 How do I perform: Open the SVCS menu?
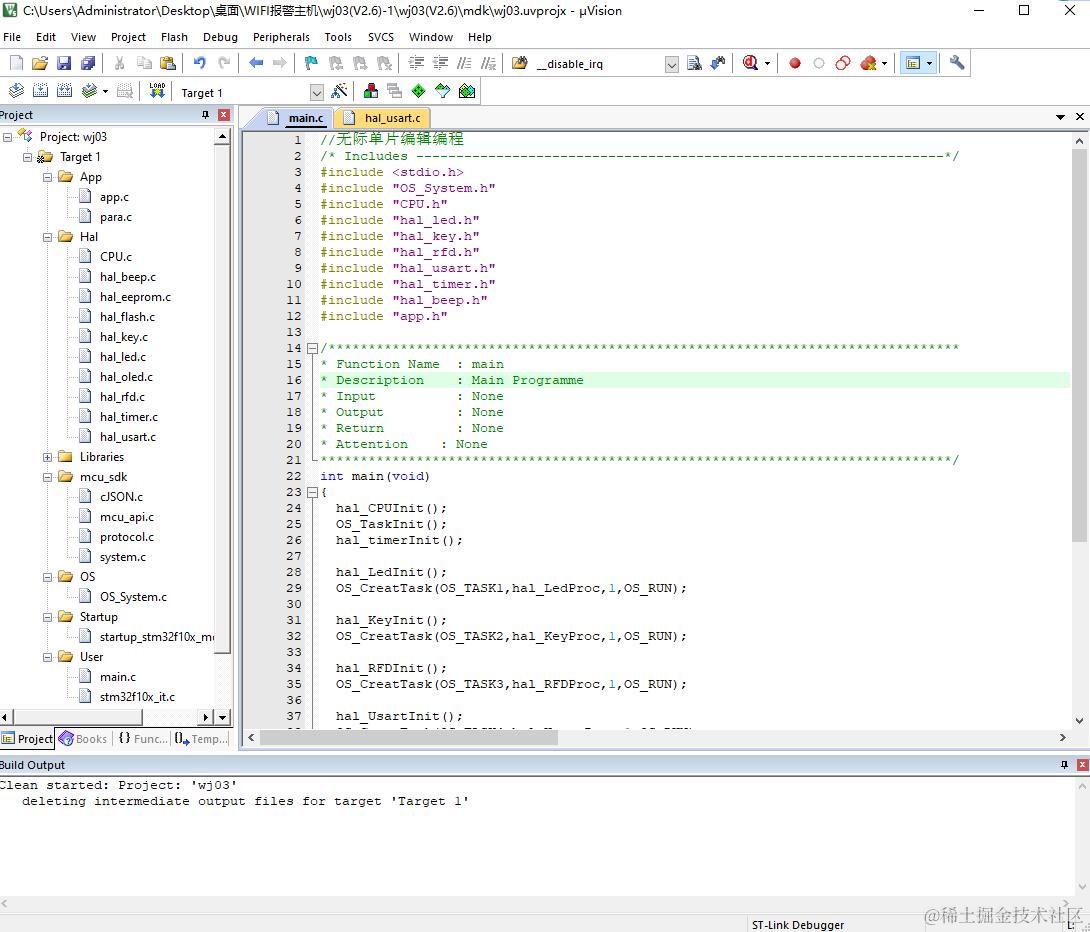(380, 37)
